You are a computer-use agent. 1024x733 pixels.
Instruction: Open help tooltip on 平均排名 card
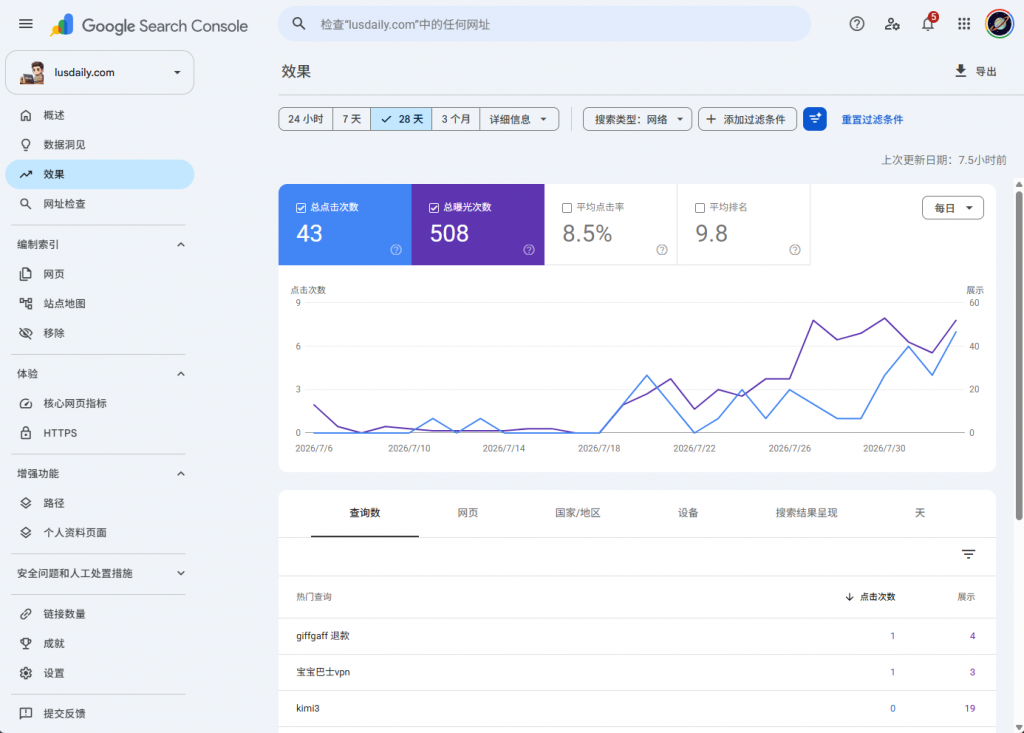pyautogui.click(x=795, y=250)
